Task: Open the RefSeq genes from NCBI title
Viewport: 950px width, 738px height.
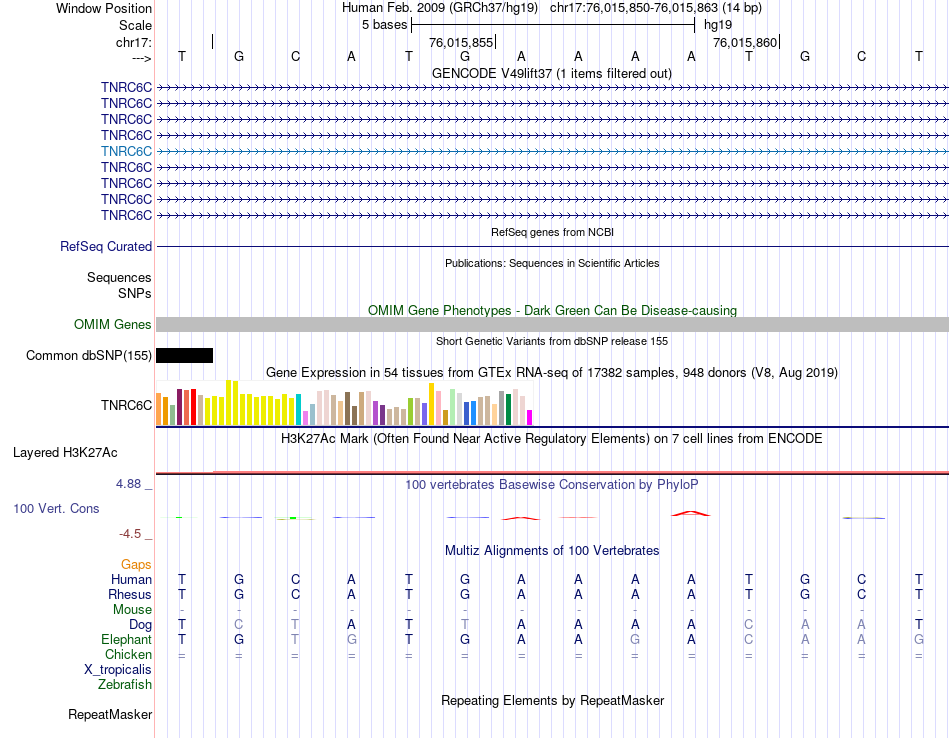Action: point(552,232)
